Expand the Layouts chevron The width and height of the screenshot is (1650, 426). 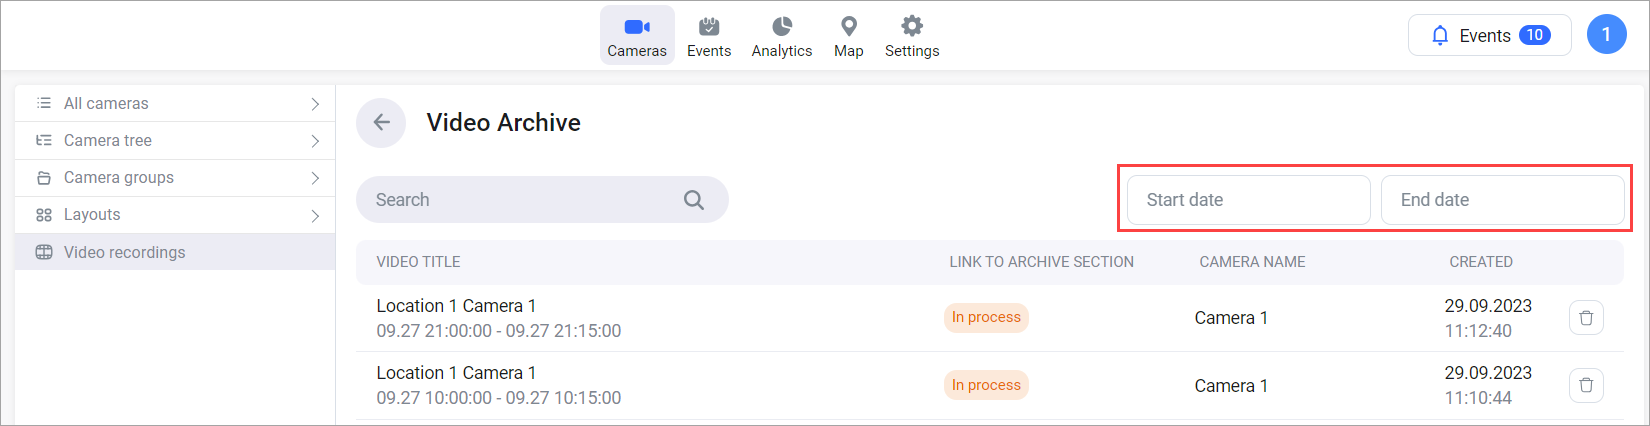pyautogui.click(x=315, y=216)
